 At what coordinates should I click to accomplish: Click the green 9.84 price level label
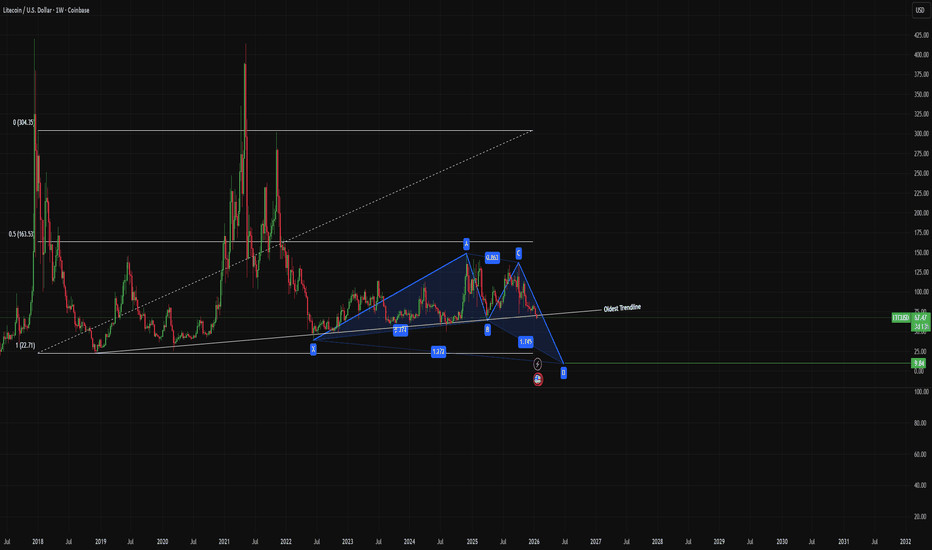(x=918, y=364)
